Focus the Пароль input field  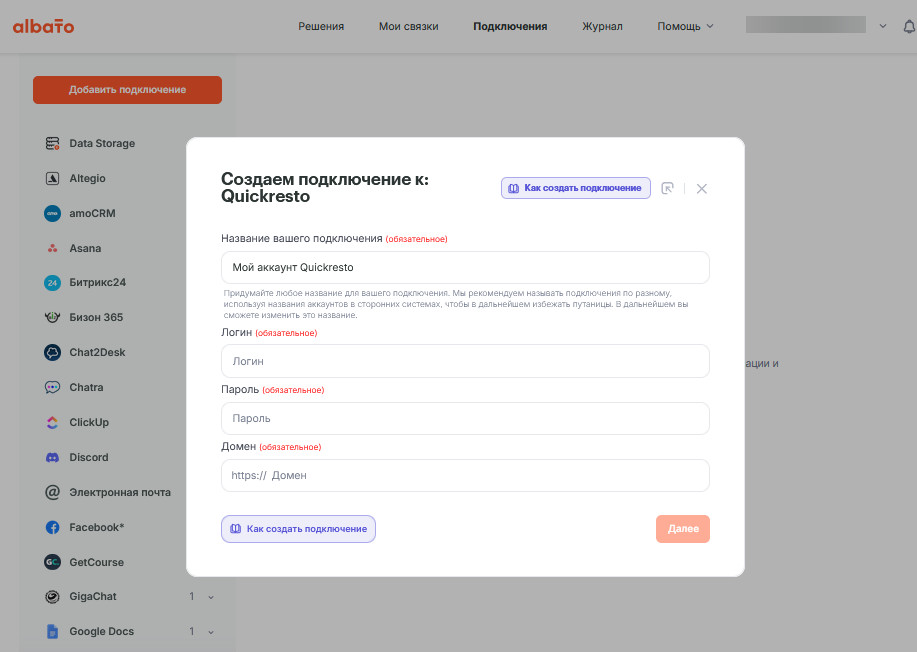coord(465,418)
